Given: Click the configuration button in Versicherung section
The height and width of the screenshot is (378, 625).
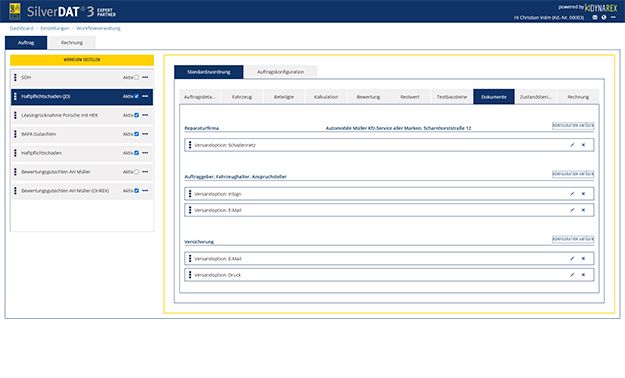Looking at the screenshot, I should (x=573, y=239).
